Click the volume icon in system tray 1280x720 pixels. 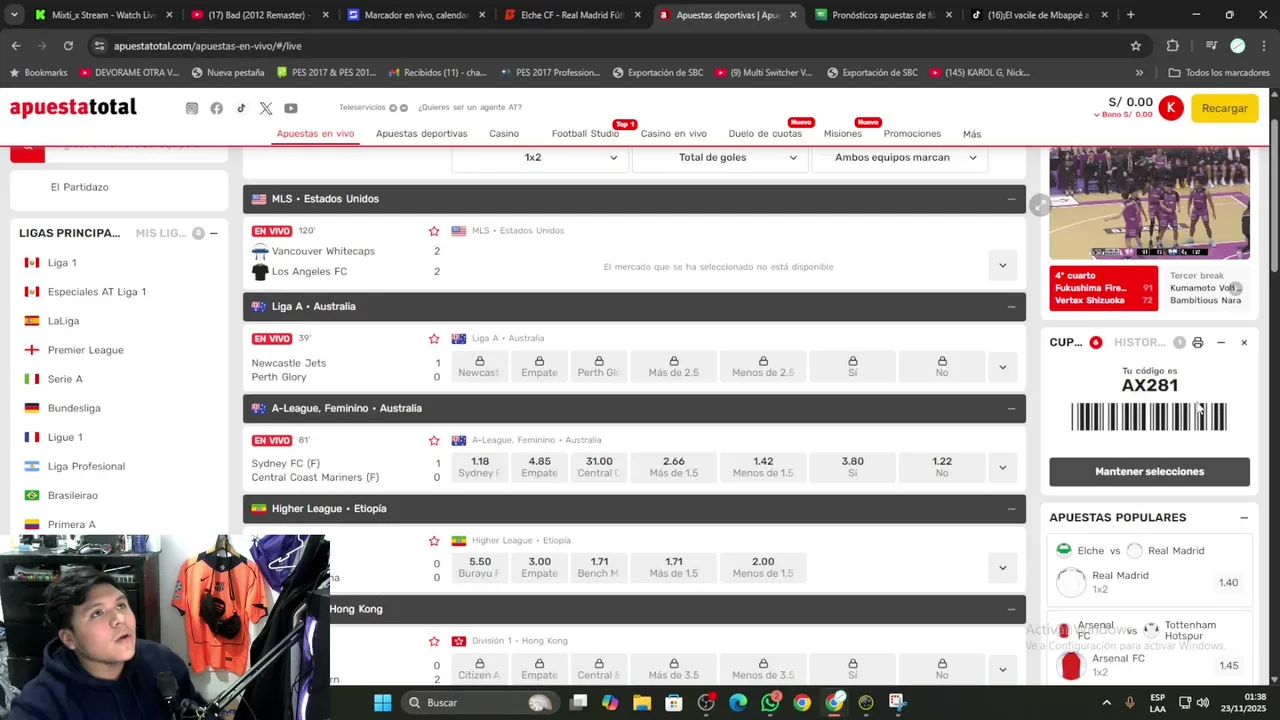point(1202,702)
